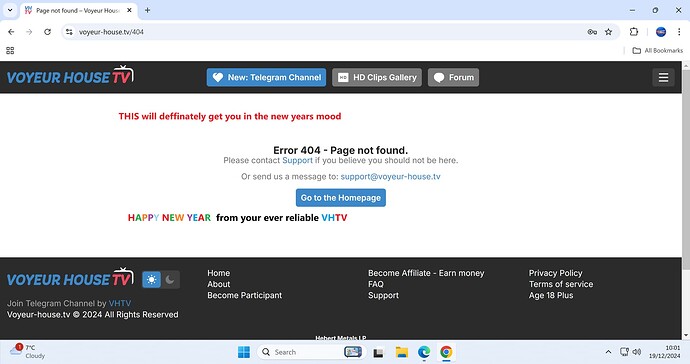Open the footer About link
Viewport: 690px width, 364px height.
coord(219,284)
